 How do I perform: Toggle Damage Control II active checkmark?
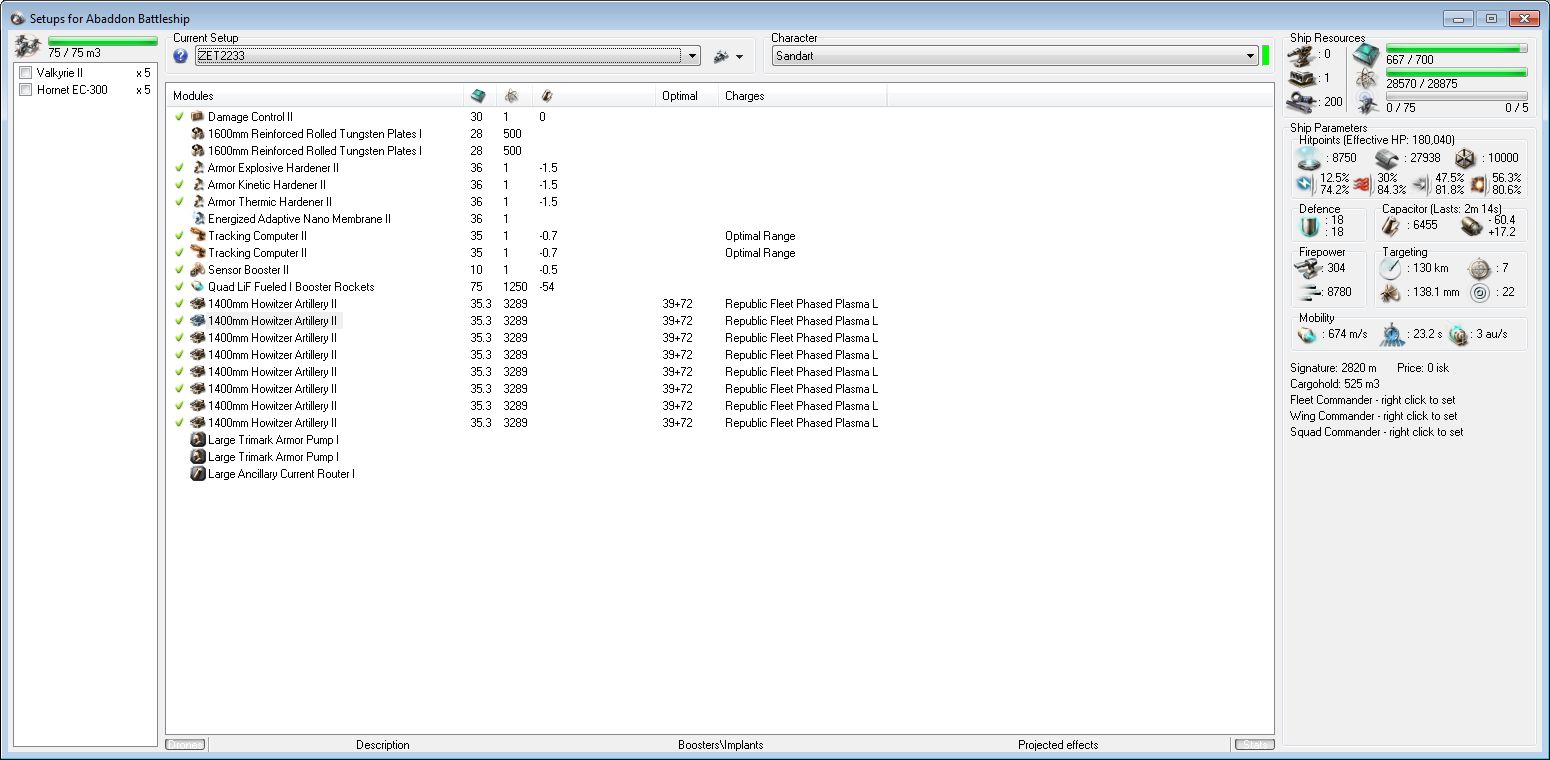tap(179, 117)
